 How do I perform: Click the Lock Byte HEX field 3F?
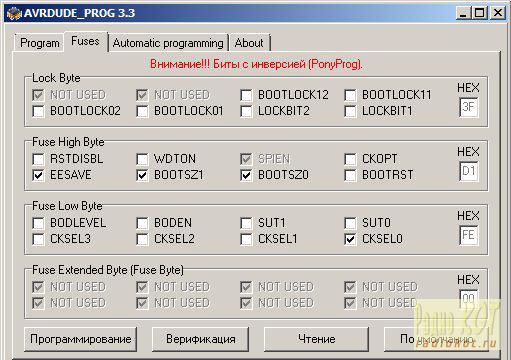coord(468,107)
